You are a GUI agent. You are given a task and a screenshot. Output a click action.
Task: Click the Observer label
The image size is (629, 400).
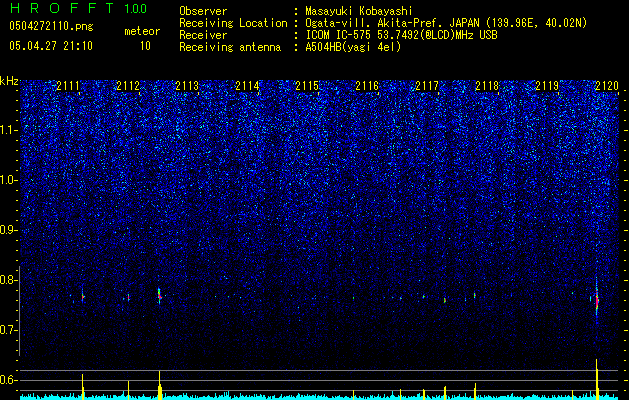coord(203,11)
